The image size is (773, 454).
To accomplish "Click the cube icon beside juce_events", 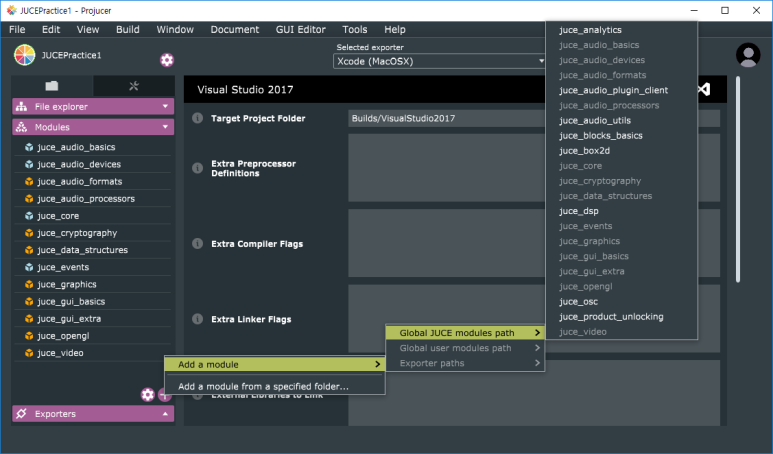I will click(29, 267).
